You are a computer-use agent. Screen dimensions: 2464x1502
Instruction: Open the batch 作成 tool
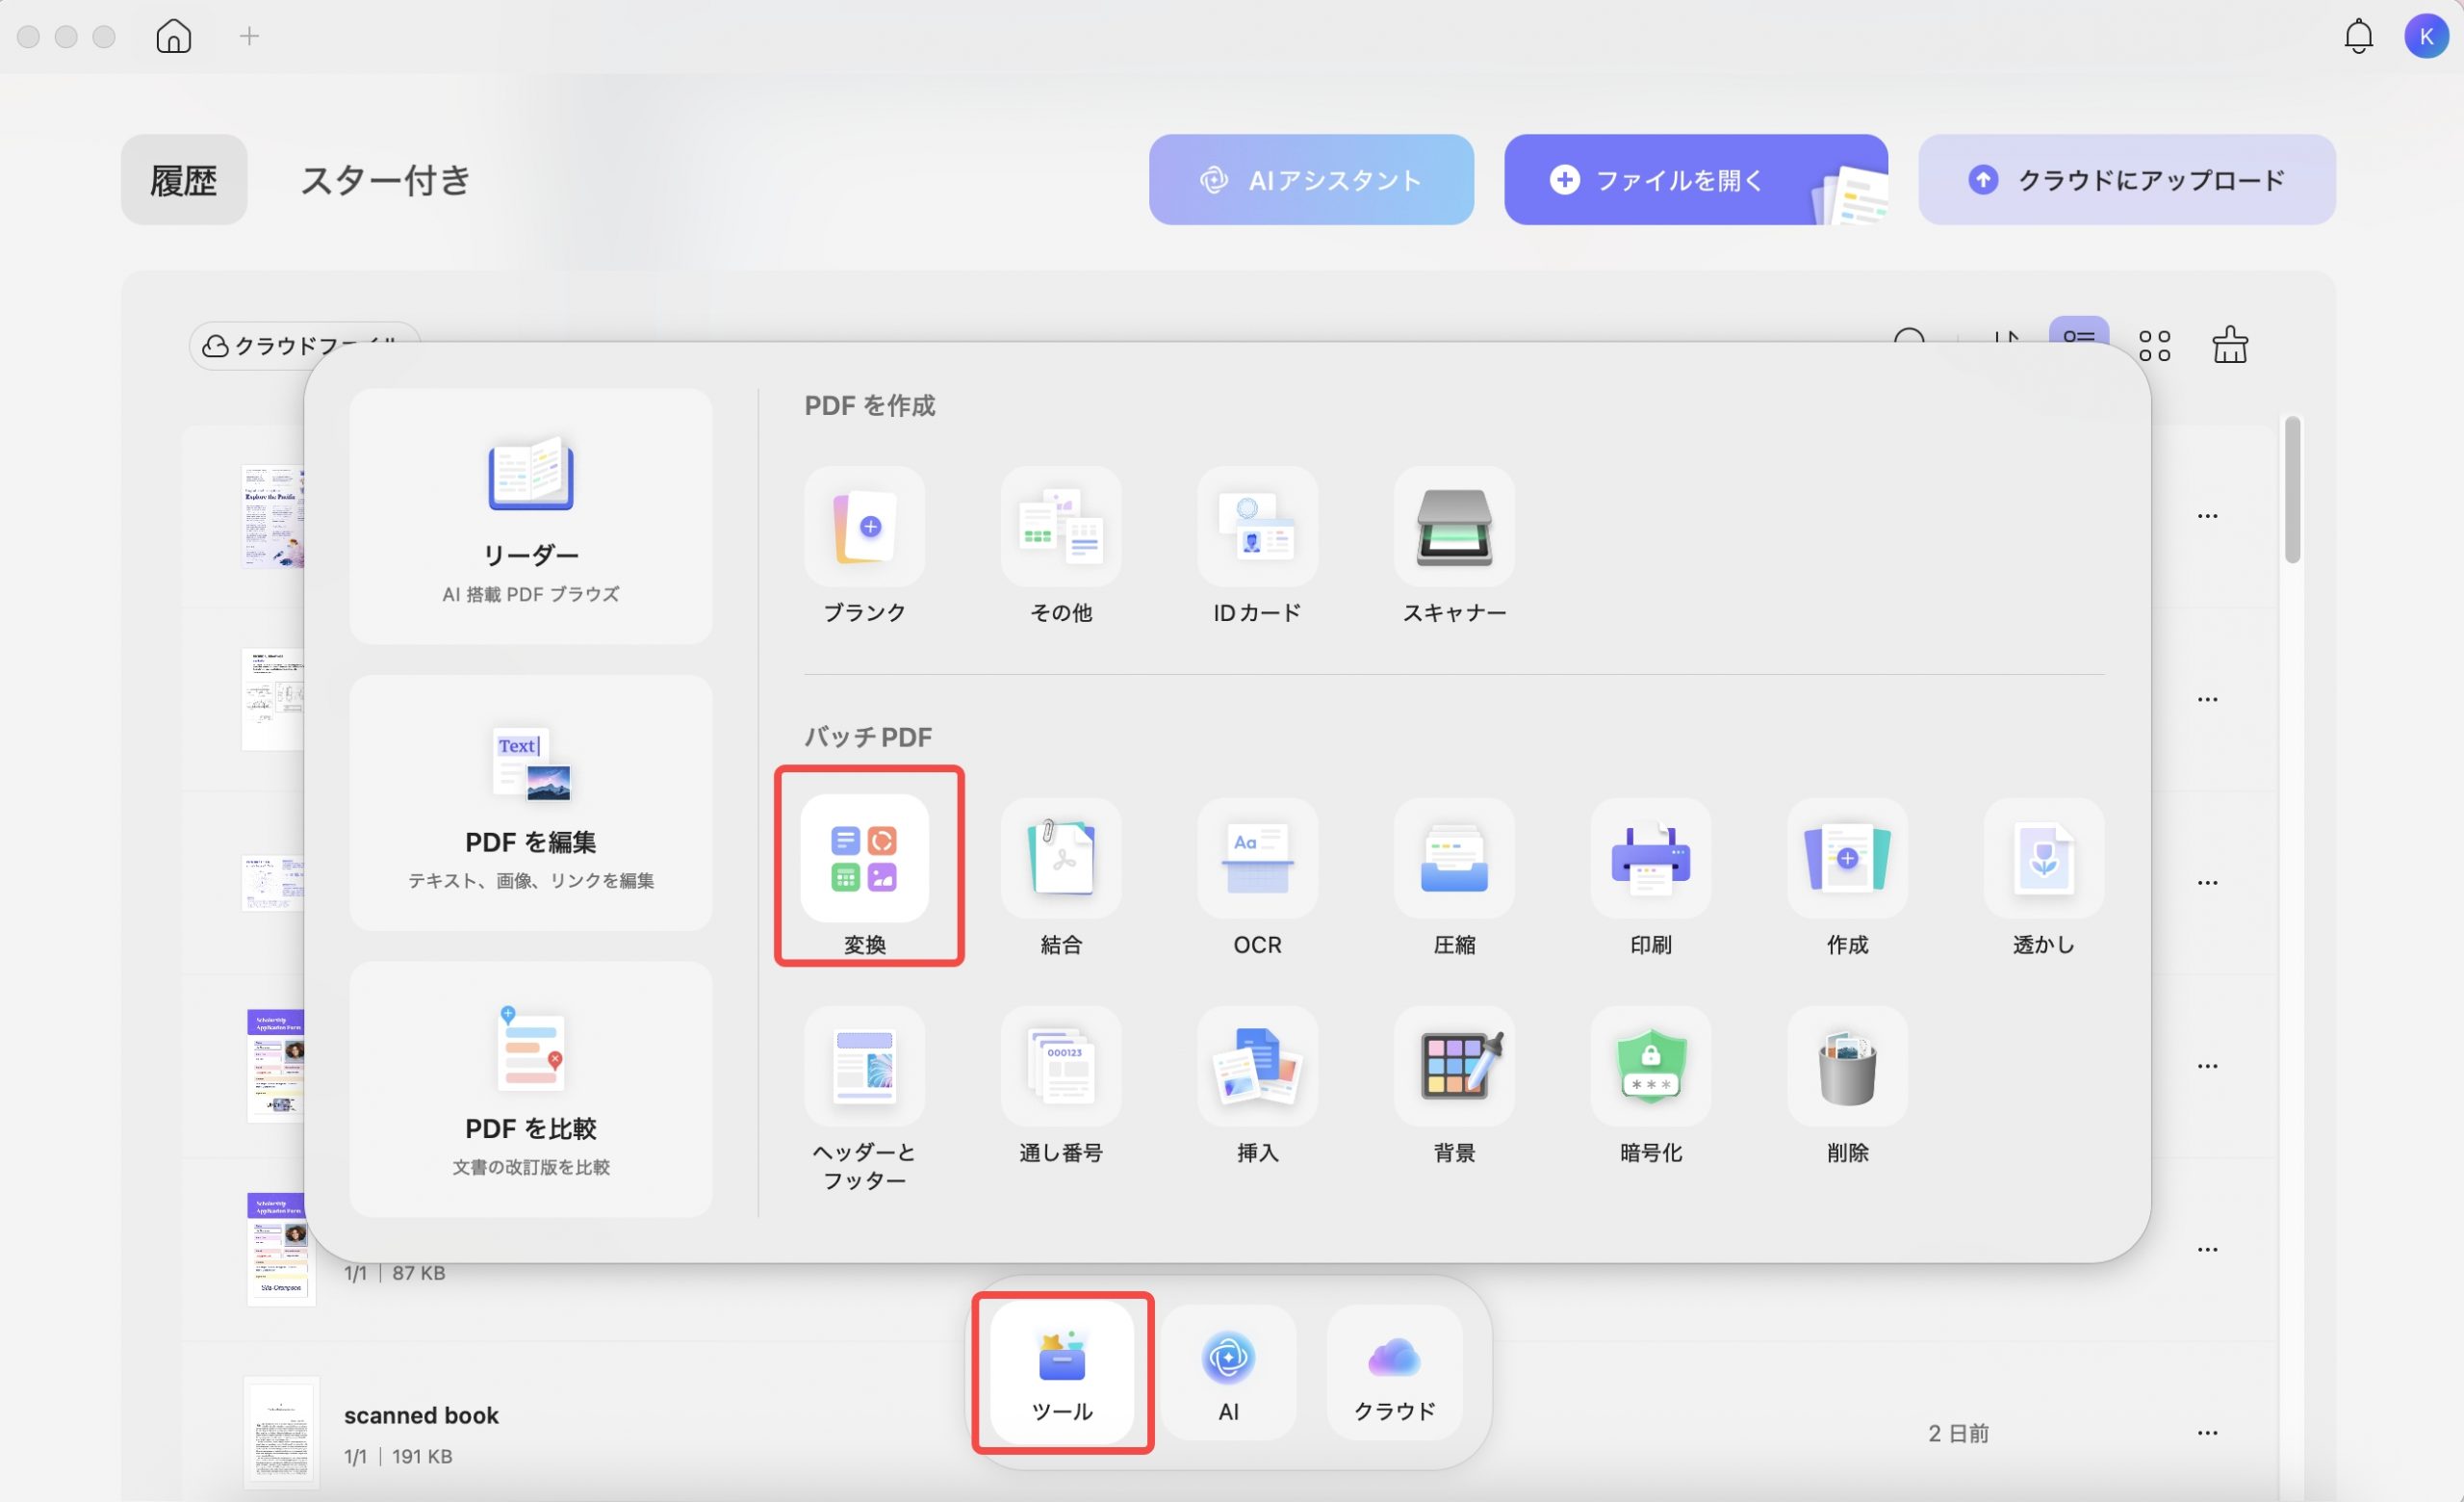tap(1847, 858)
